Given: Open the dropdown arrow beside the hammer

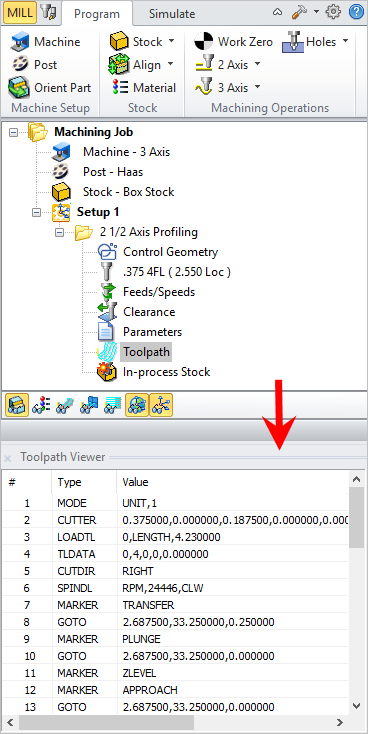Looking at the screenshot, I should [316, 12].
